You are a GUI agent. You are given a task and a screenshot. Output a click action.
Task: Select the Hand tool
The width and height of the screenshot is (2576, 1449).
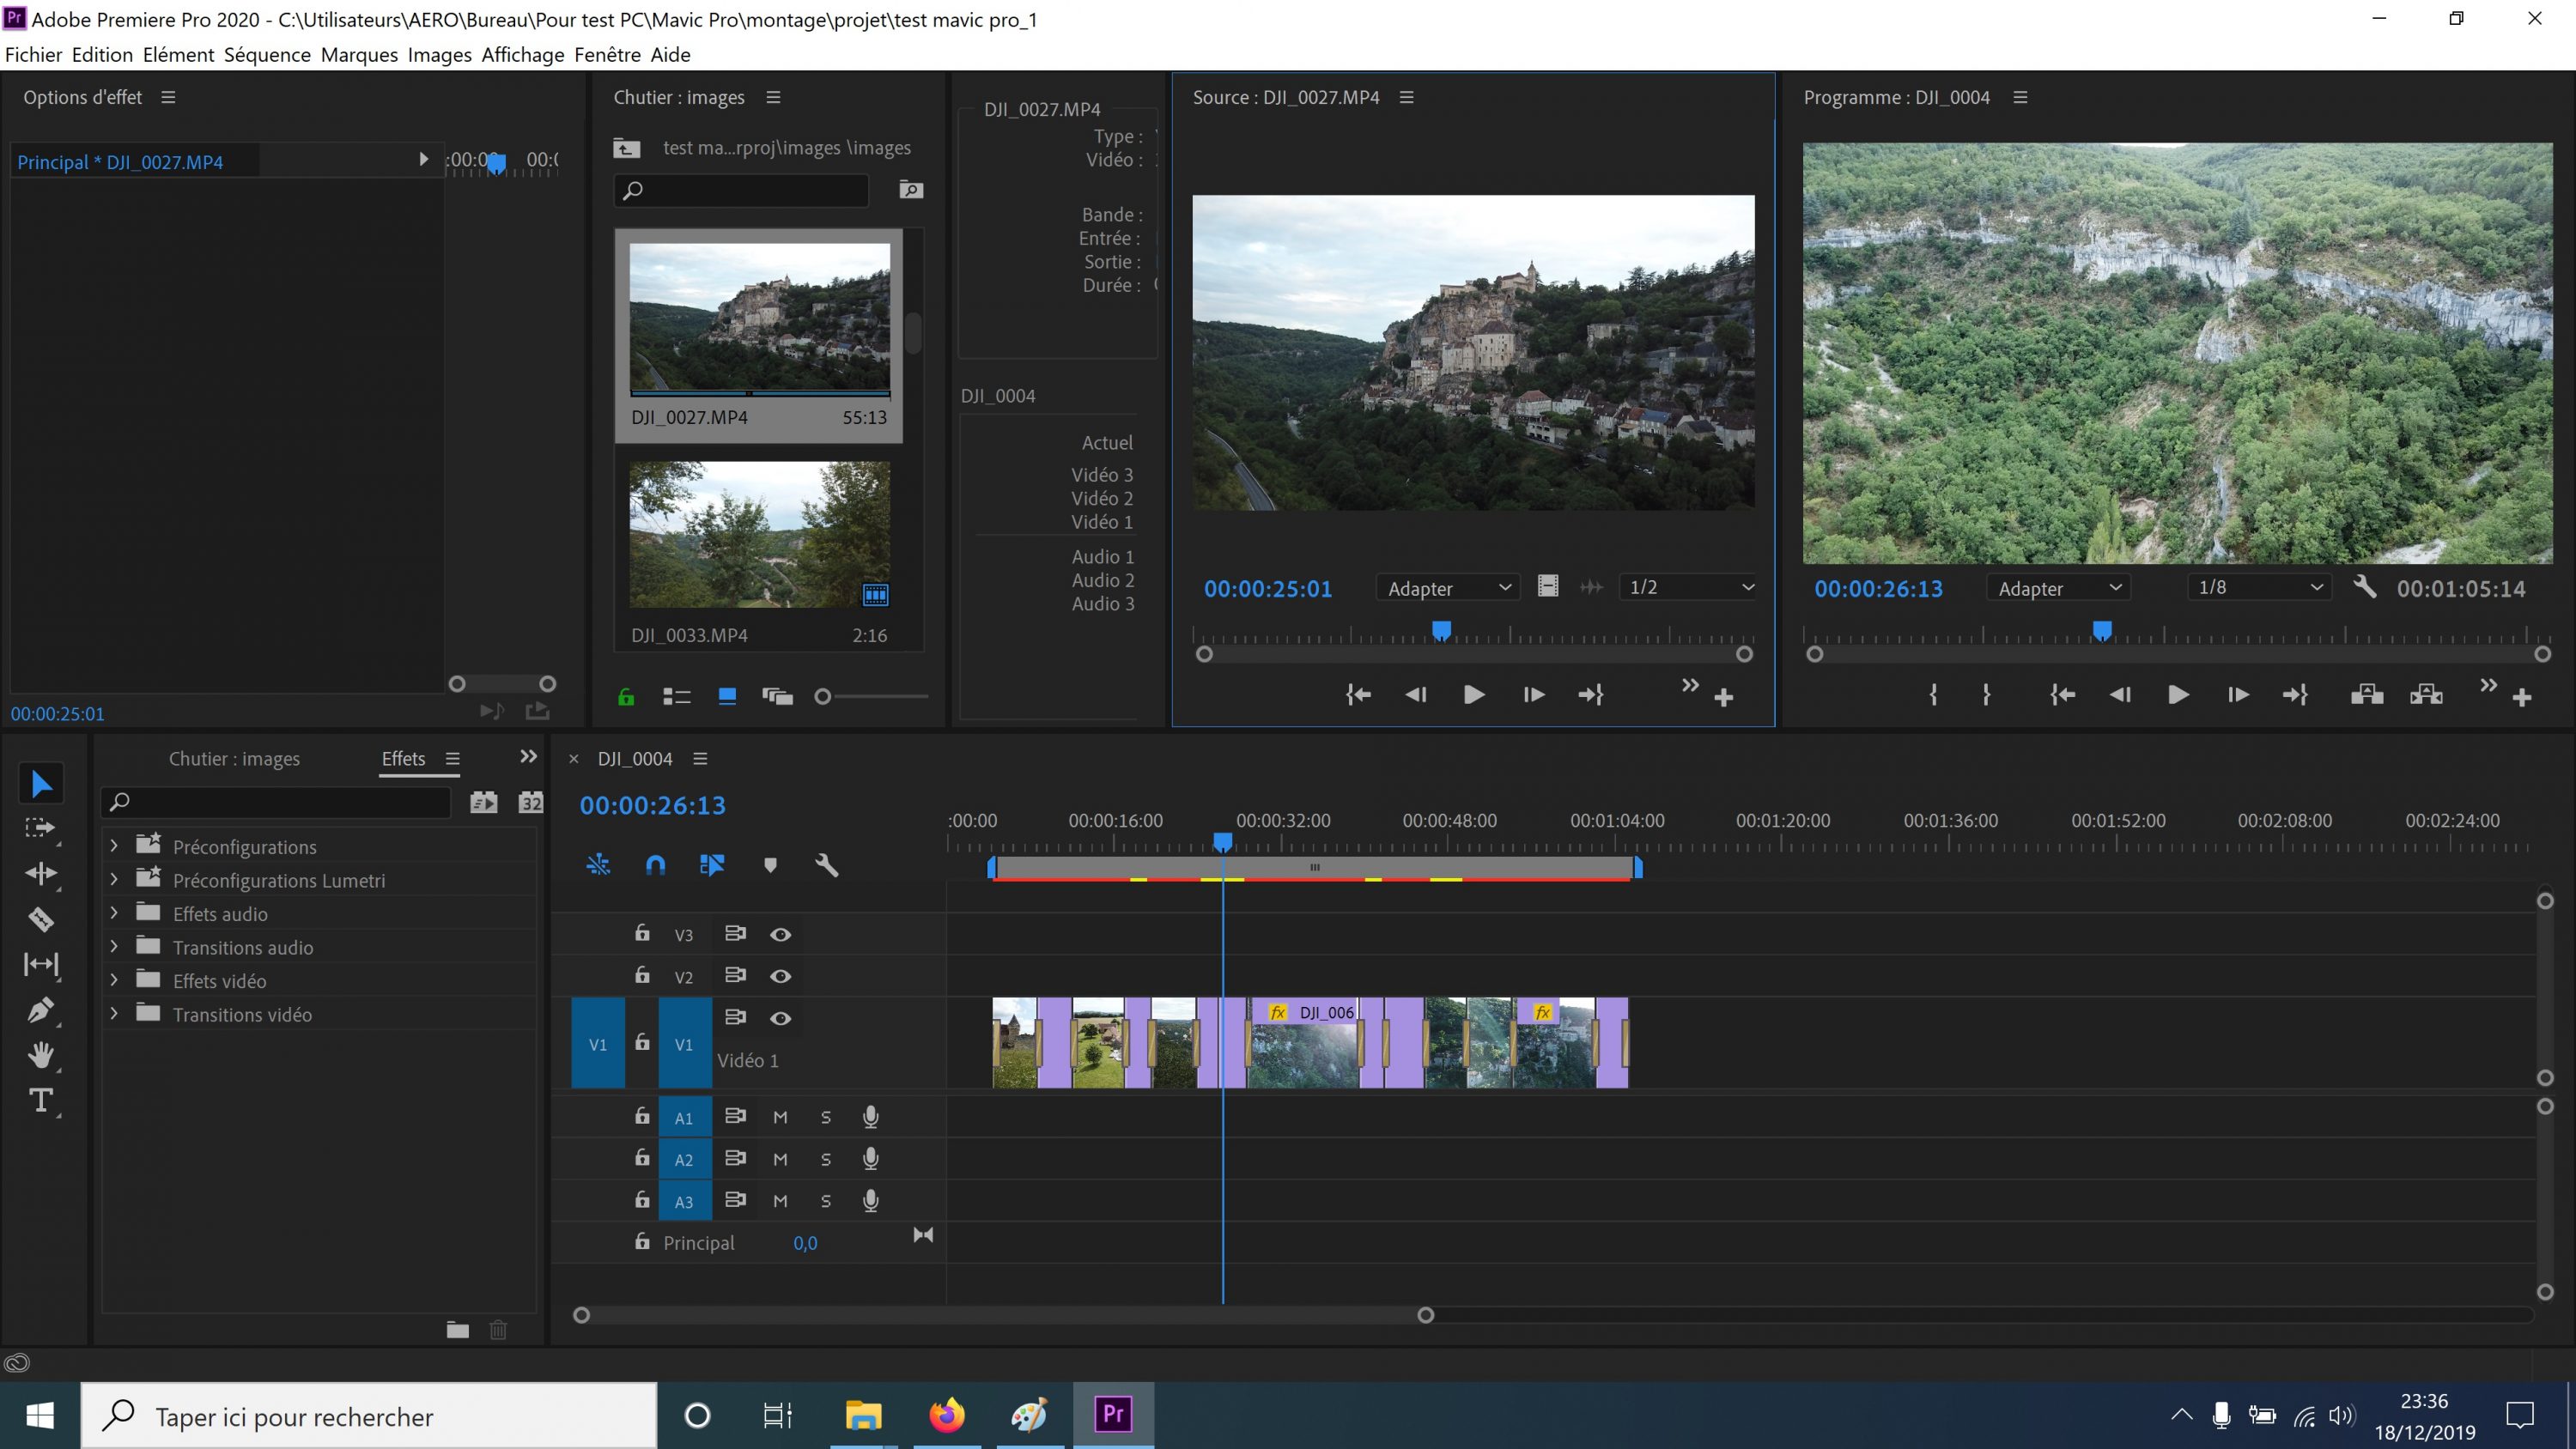(40, 1055)
